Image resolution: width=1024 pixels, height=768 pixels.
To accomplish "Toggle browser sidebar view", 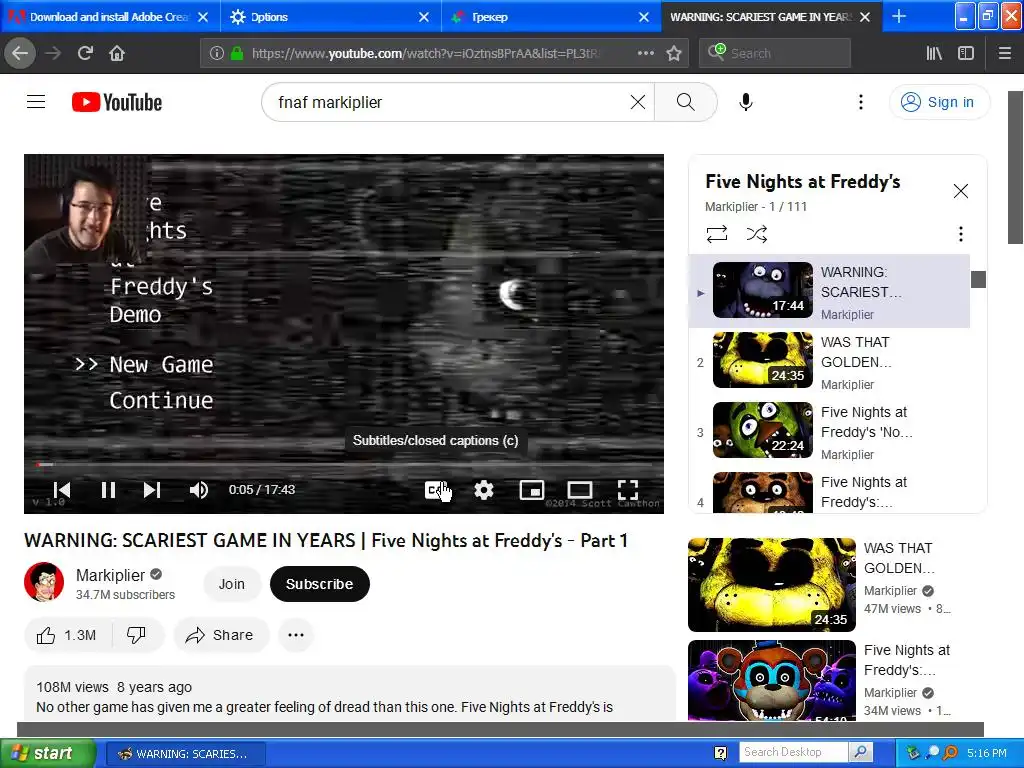I will (x=966, y=54).
